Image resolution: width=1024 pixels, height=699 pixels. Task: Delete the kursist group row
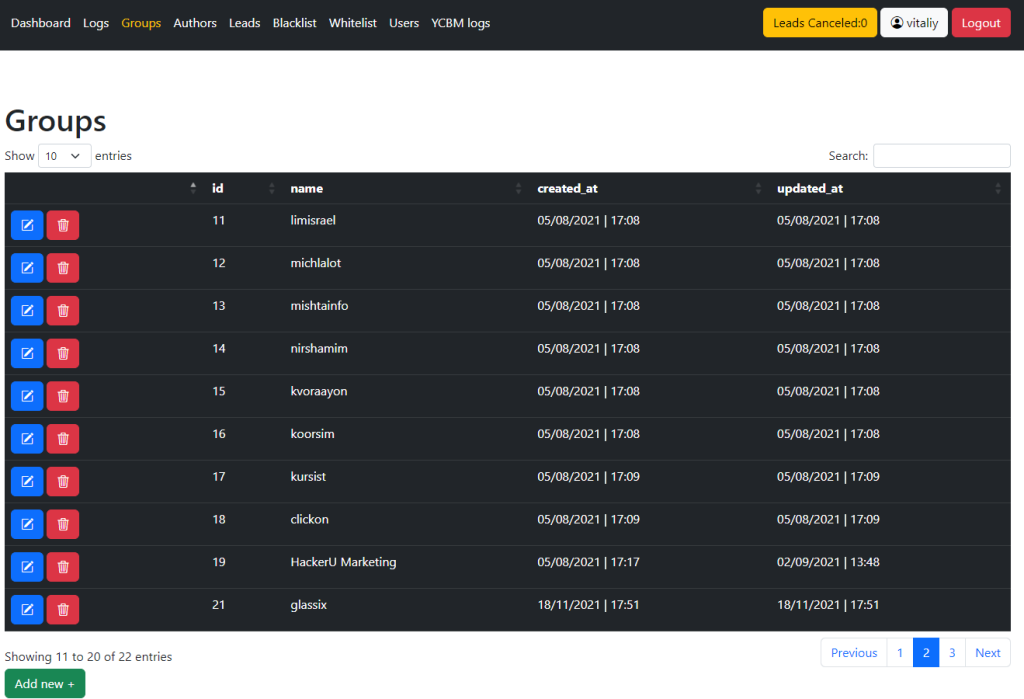click(63, 482)
